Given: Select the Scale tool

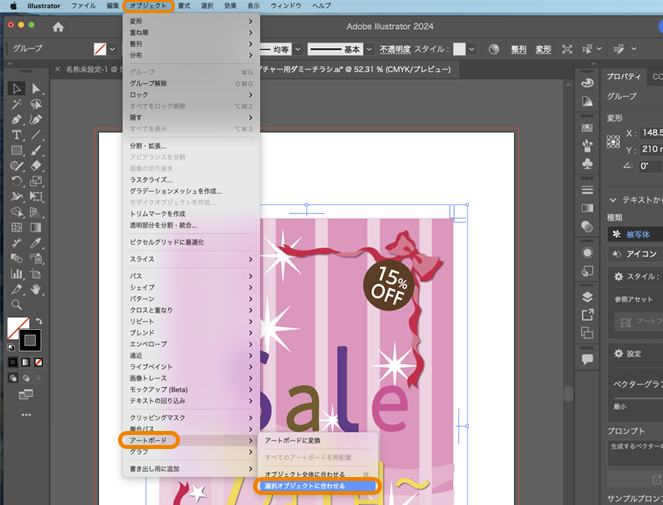Looking at the screenshot, I should 36,181.
